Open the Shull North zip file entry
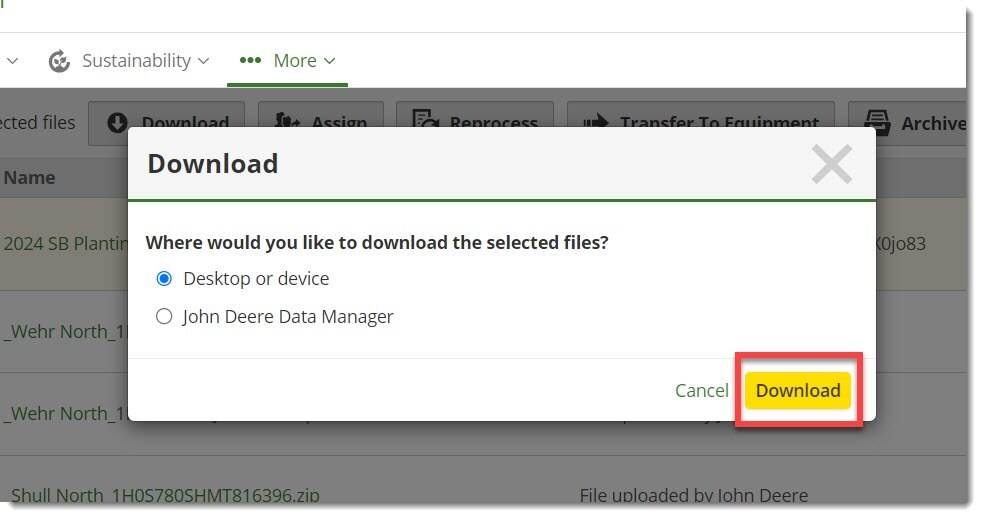This screenshot has height=517, width=981. tap(165, 495)
